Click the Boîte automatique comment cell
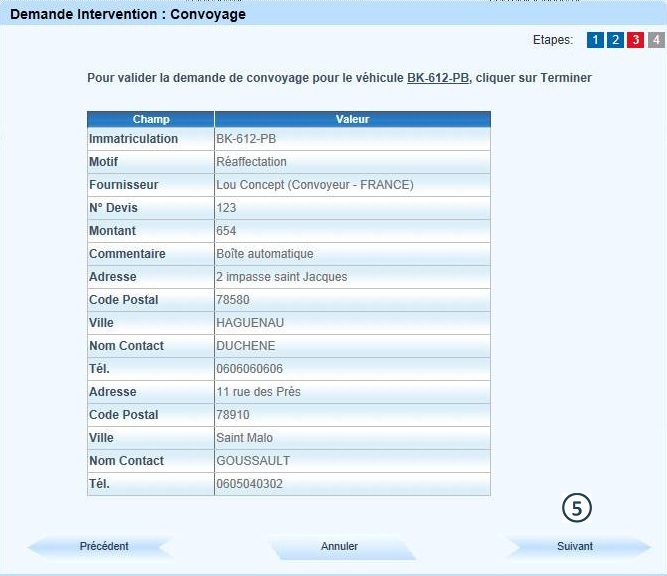Viewport: 667px width, 576px height. pos(265,254)
